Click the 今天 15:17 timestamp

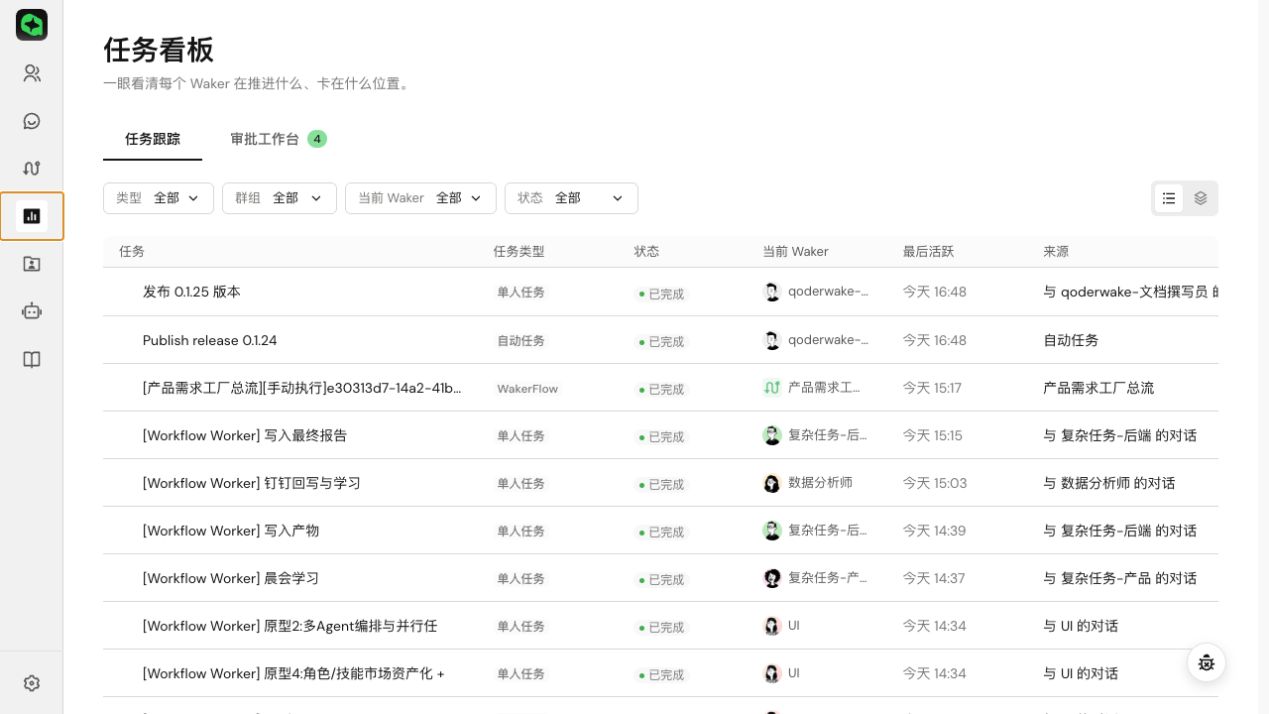[x=932, y=388]
